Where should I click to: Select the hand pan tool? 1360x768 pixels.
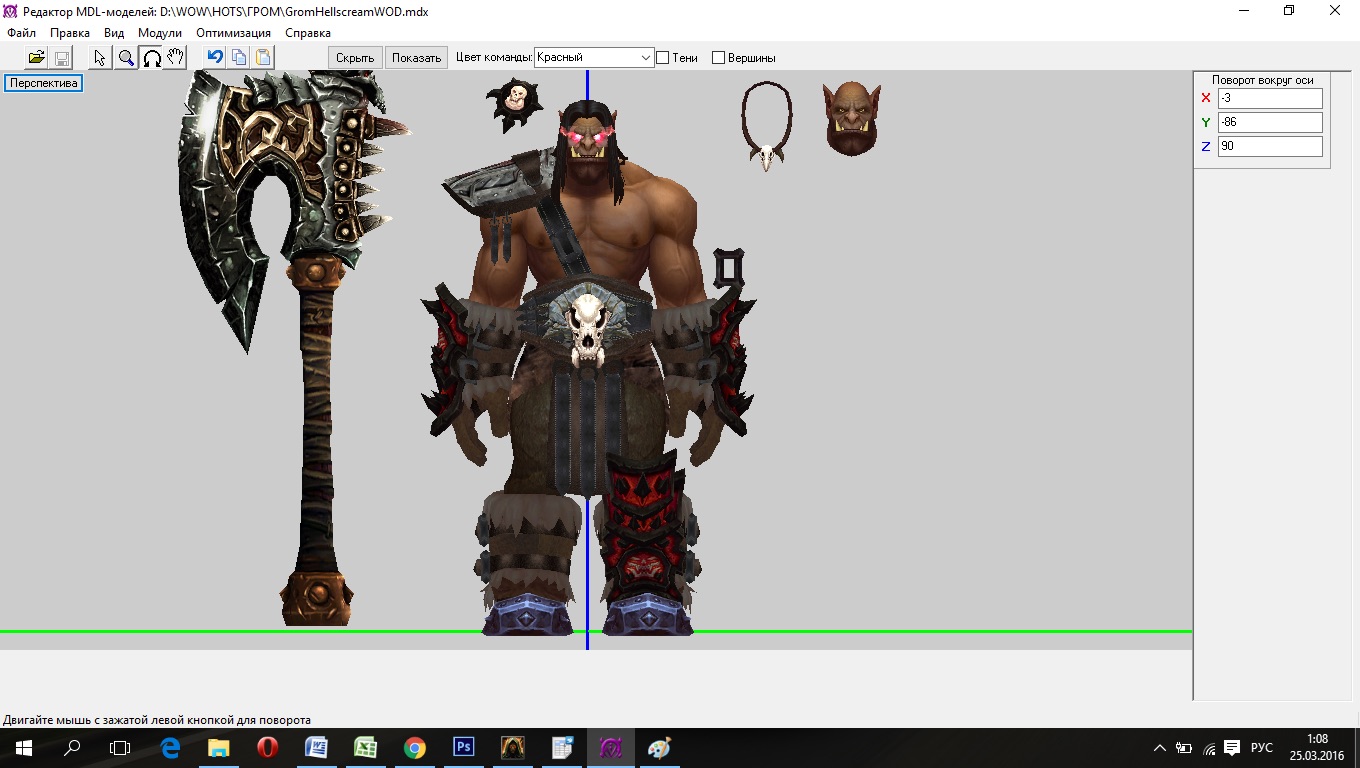(x=175, y=57)
